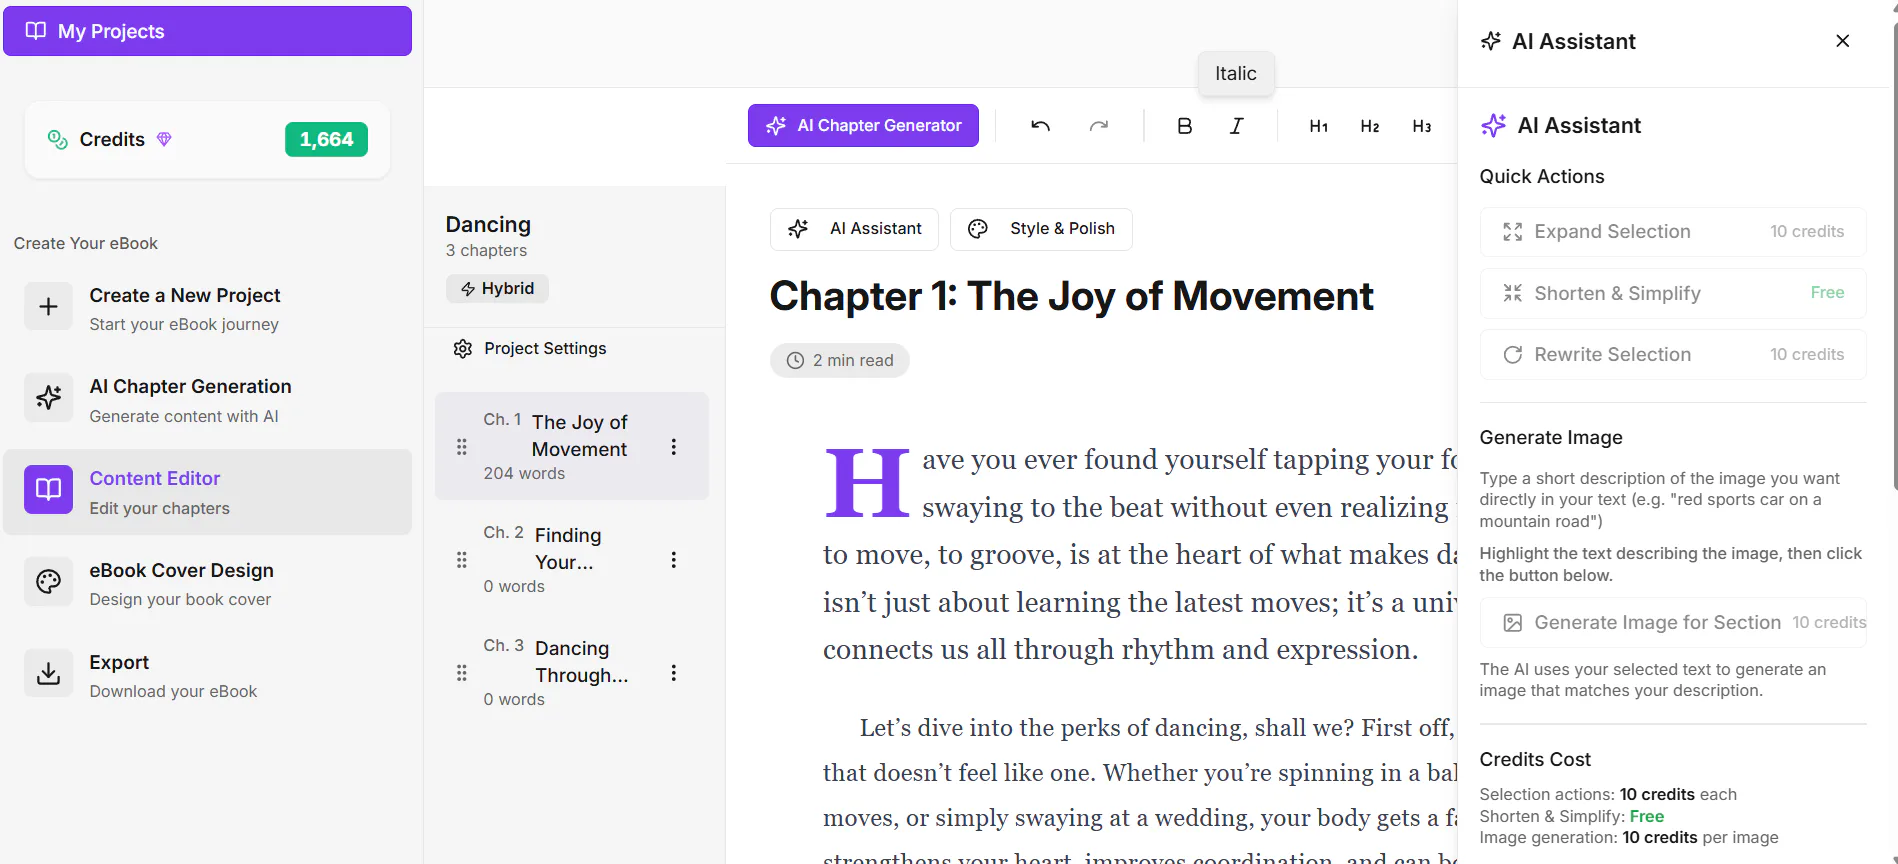Image resolution: width=1898 pixels, height=864 pixels.
Task: Click the sparkle icon beside AI Chapter Generation
Action: point(48,398)
